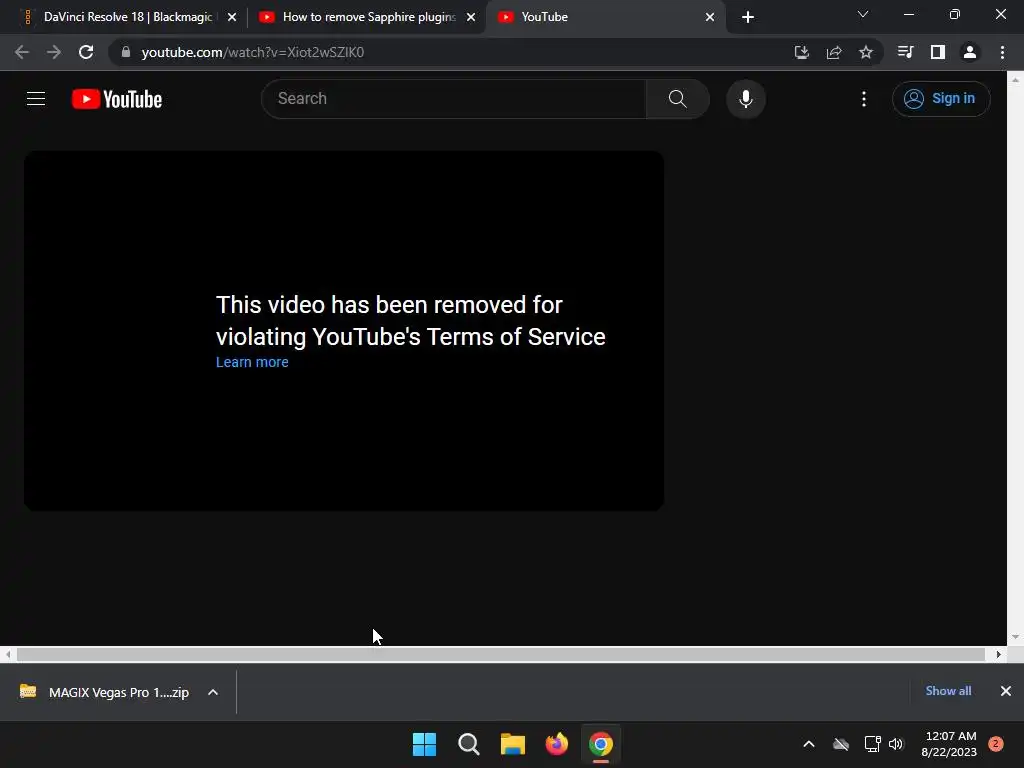1024x768 pixels.
Task: Open File Explorer from the taskbar
Action: click(513, 744)
